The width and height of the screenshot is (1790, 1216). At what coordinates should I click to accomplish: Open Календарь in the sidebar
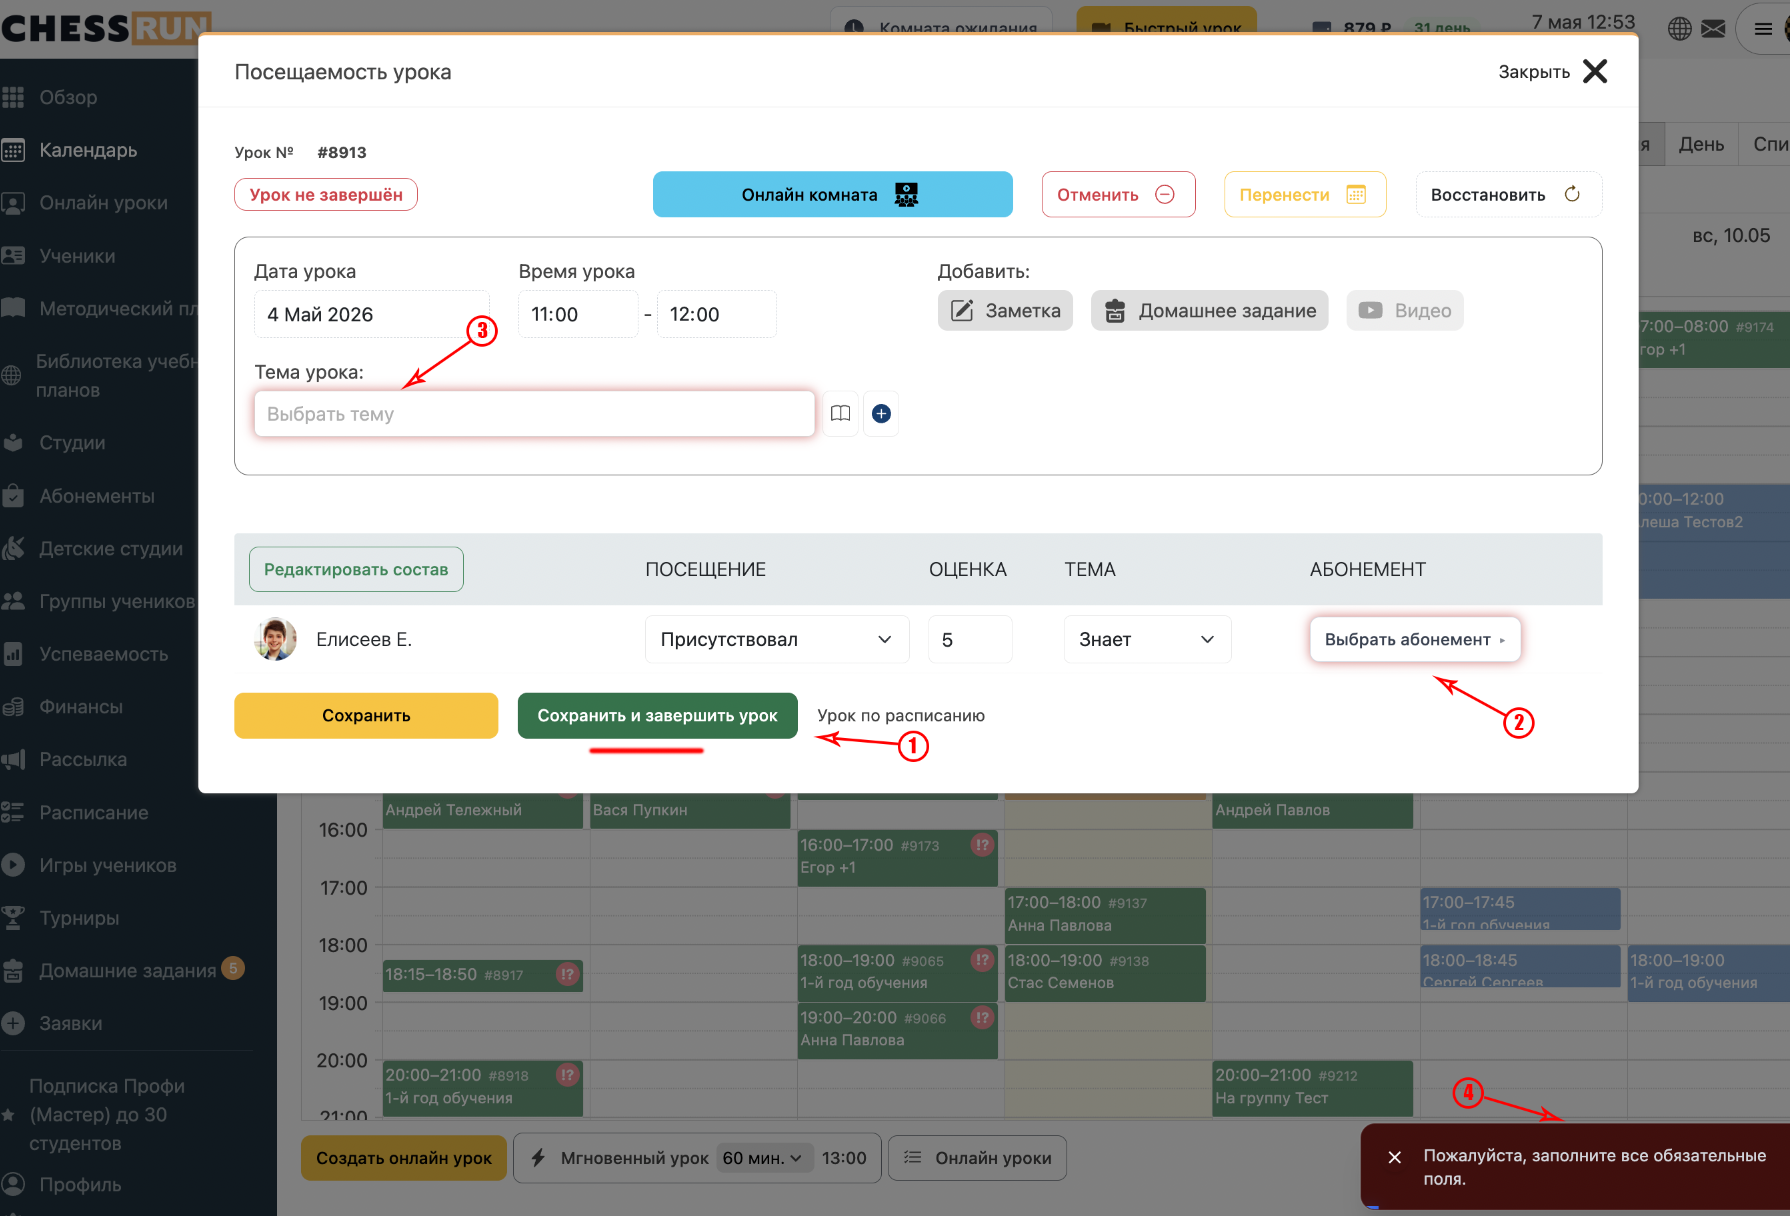tap(88, 150)
